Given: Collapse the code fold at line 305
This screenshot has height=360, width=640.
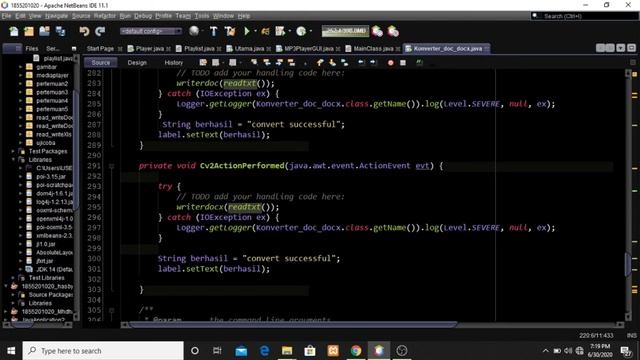Looking at the screenshot, I should (x=111, y=310).
